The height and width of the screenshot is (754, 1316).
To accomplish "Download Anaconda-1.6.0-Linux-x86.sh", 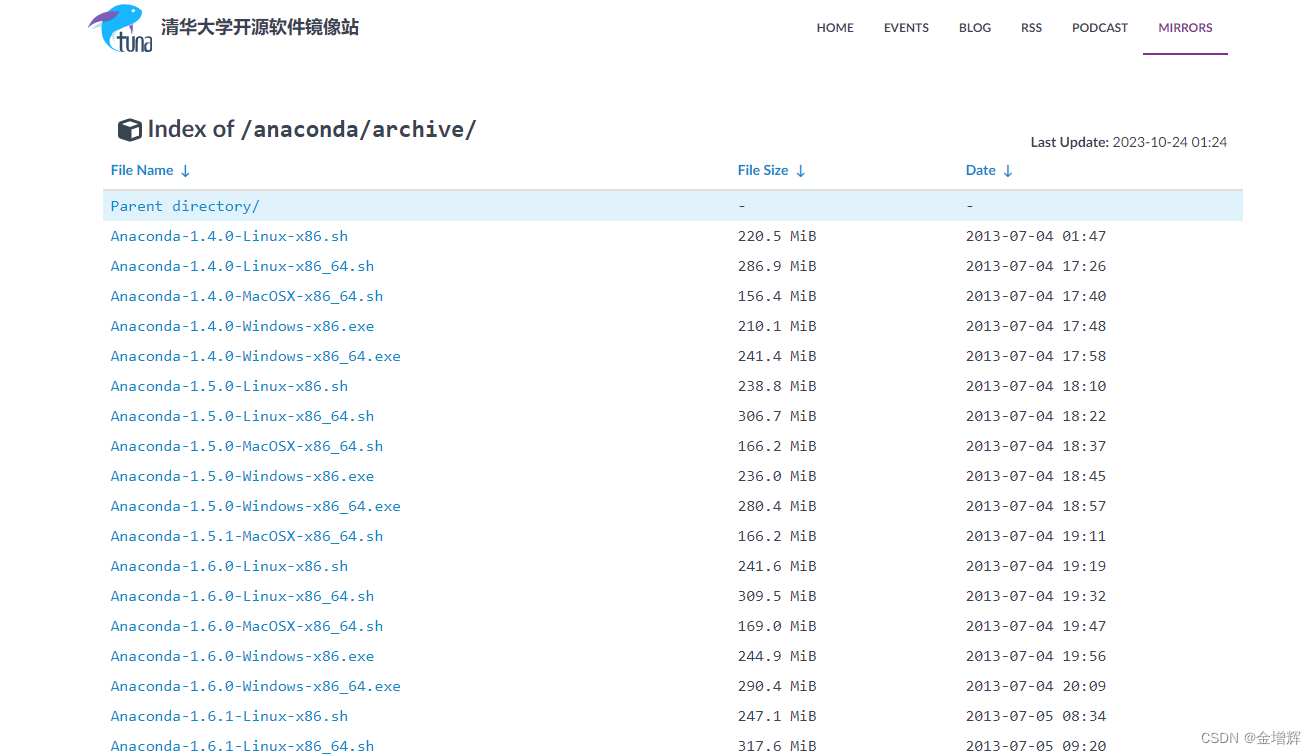I will click(229, 566).
